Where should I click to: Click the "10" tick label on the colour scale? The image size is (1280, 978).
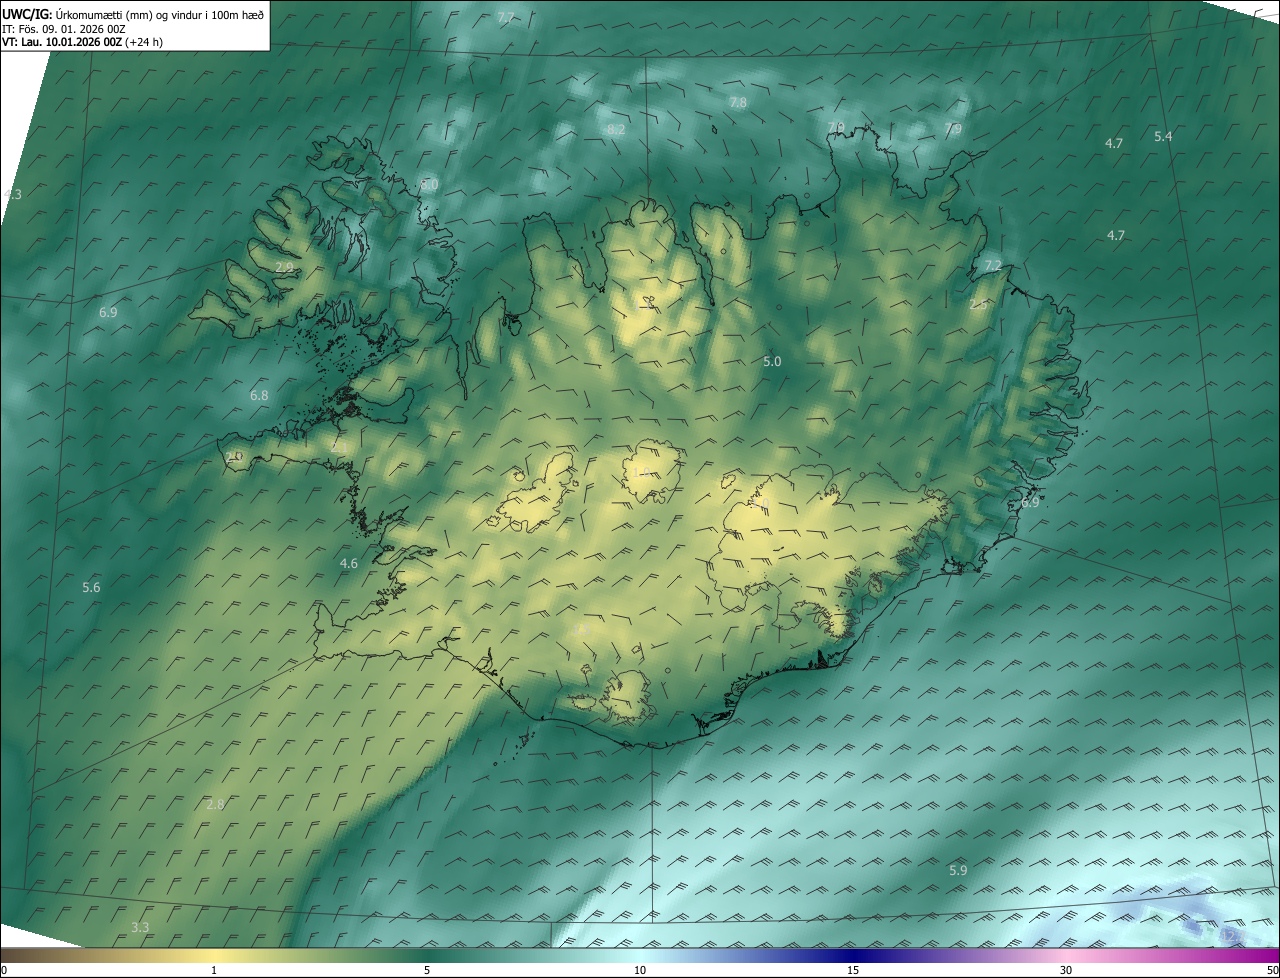[640, 970]
